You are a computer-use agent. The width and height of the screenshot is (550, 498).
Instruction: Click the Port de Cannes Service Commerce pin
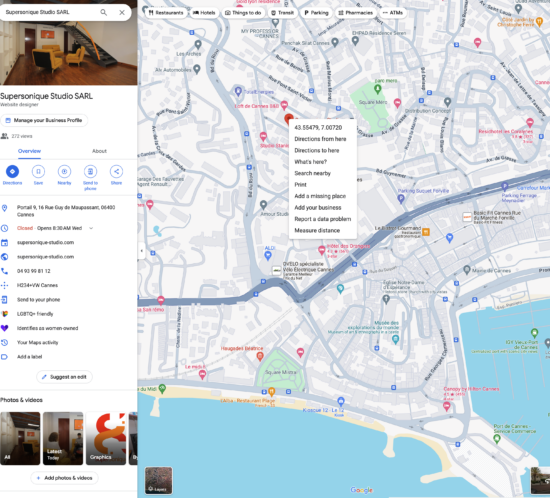tap(497, 438)
